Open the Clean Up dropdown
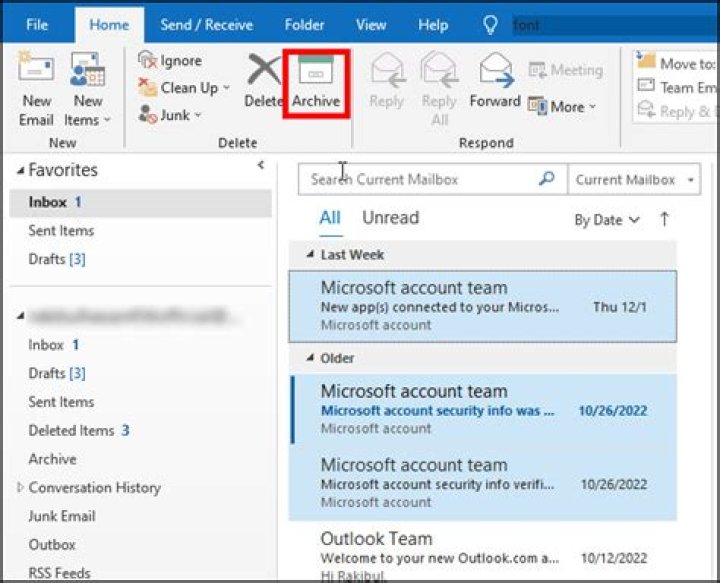The image size is (720, 583). [x=184, y=87]
